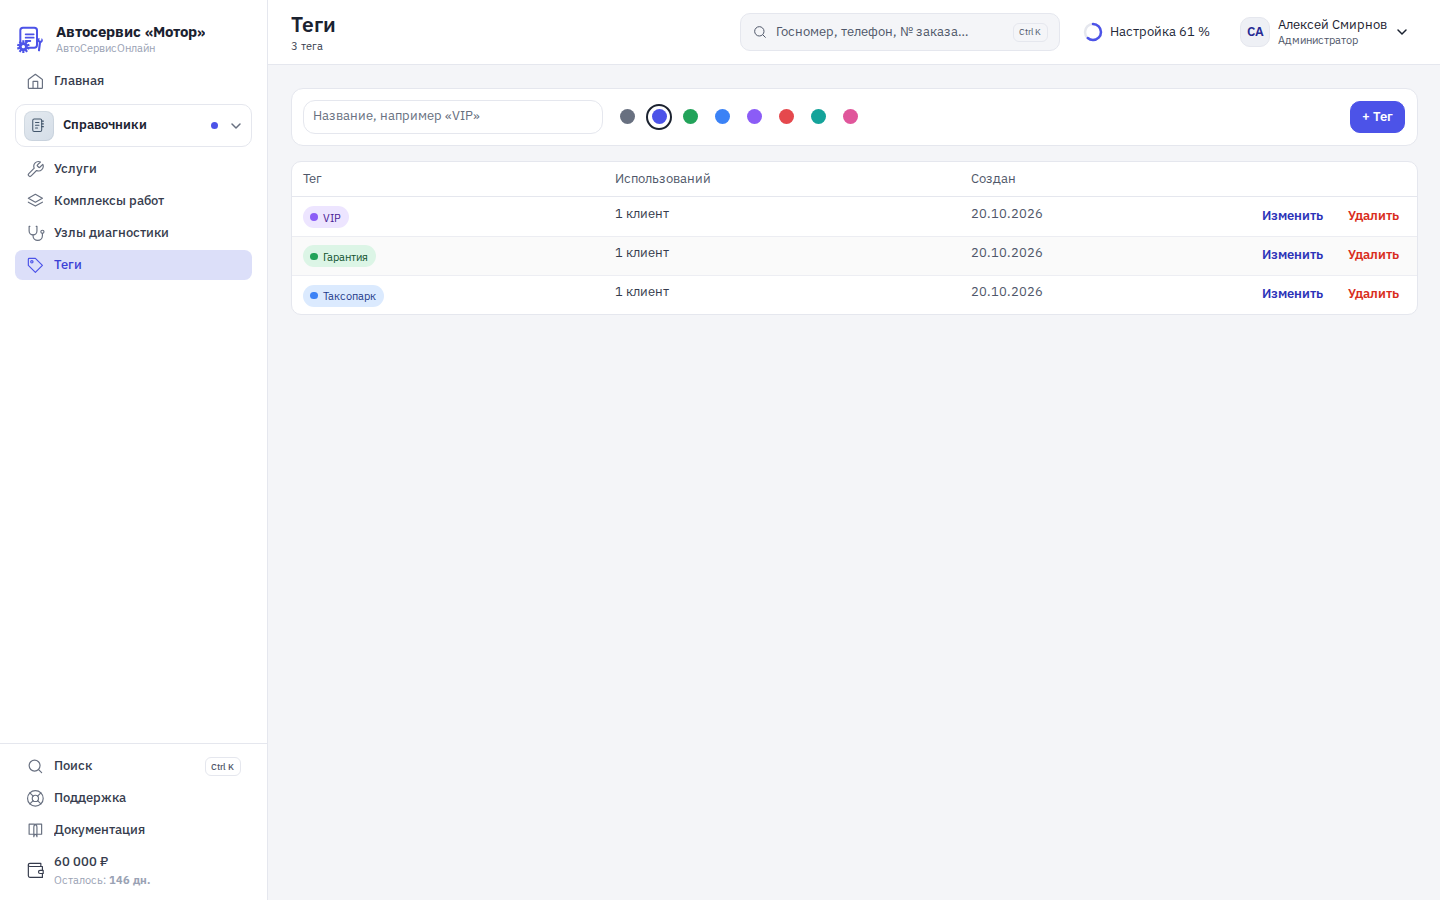Viewport: 1440px width, 900px height.
Task: Click the home icon next to Главная
Action: click(x=36, y=81)
